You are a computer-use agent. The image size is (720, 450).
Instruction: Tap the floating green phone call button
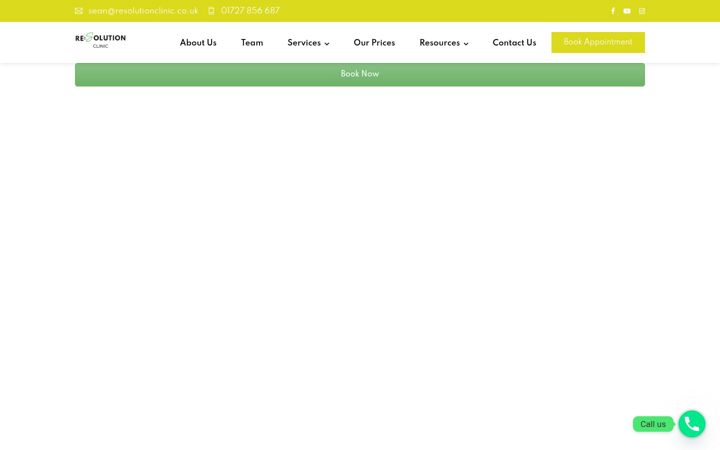tap(692, 424)
